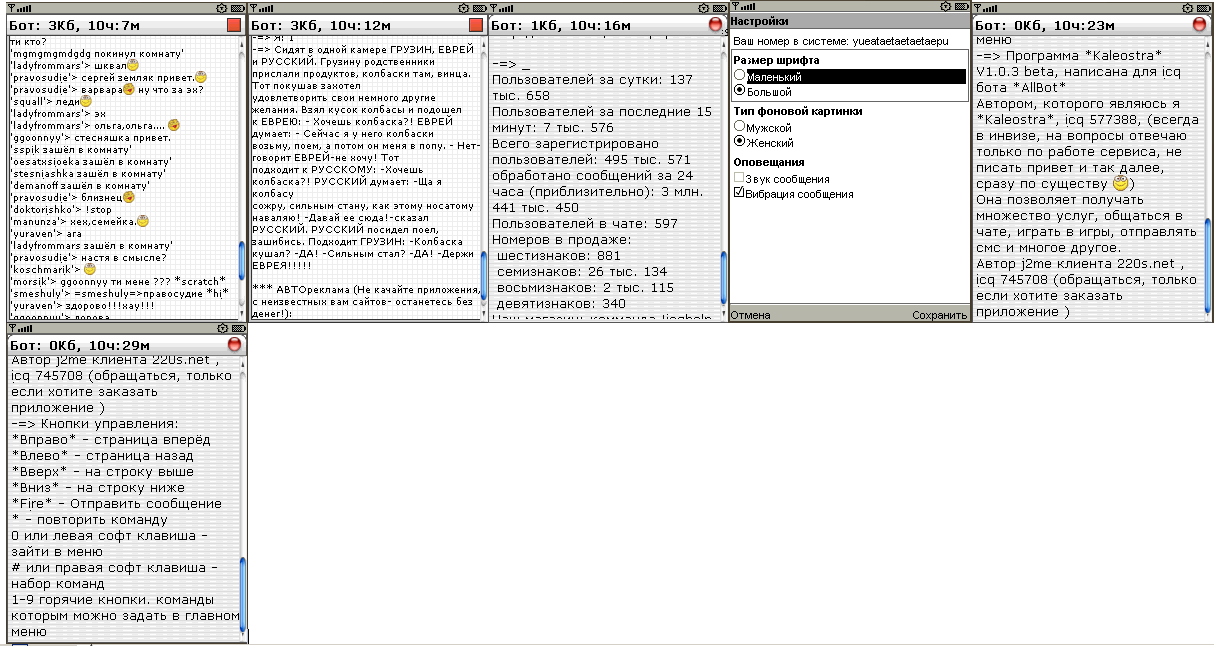The width and height of the screenshot is (1214, 646).
Task: Click the red circle icon in the 10ч:29м screen
Action: tap(234, 345)
